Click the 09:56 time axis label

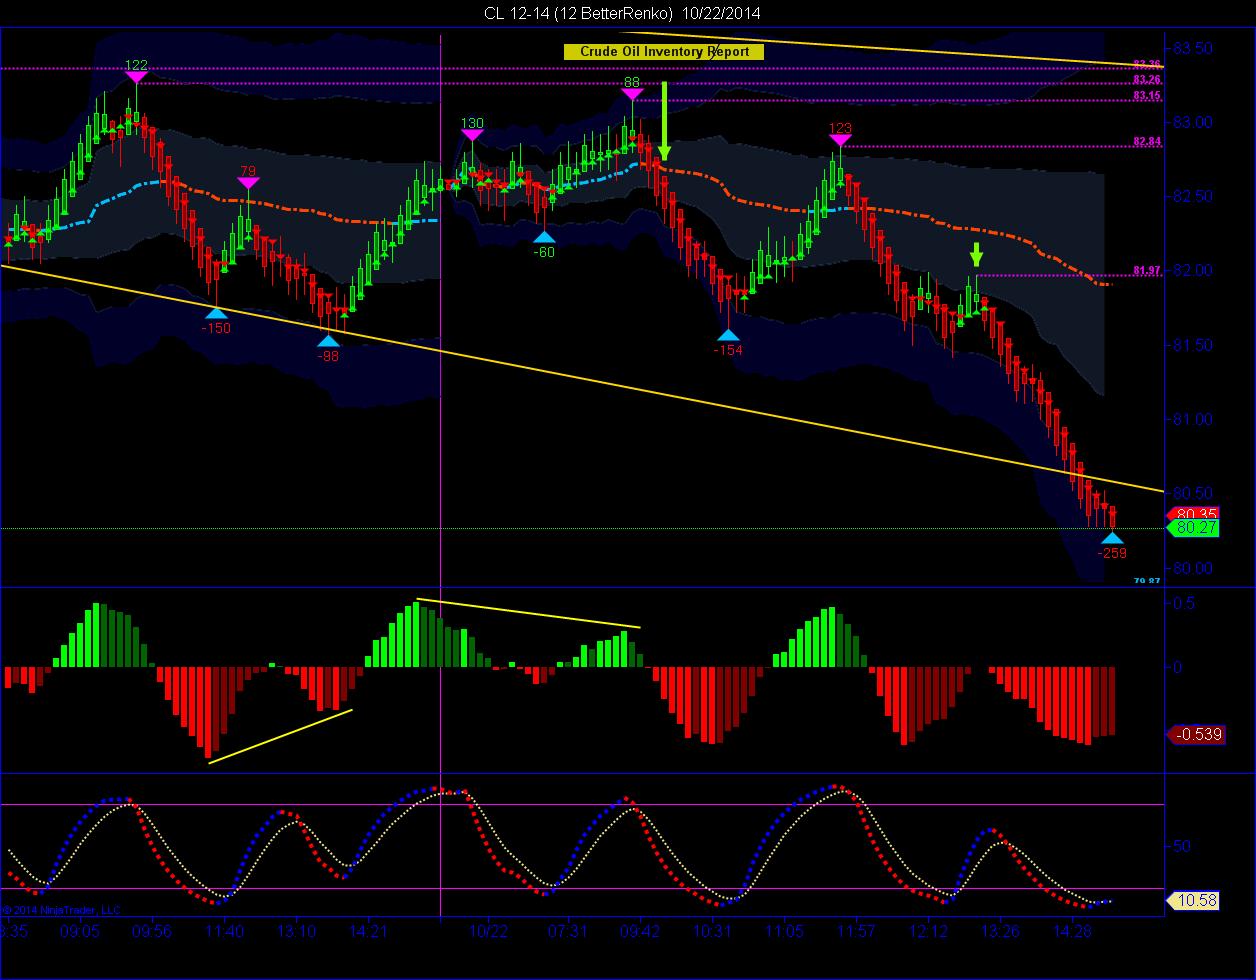pos(151,931)
